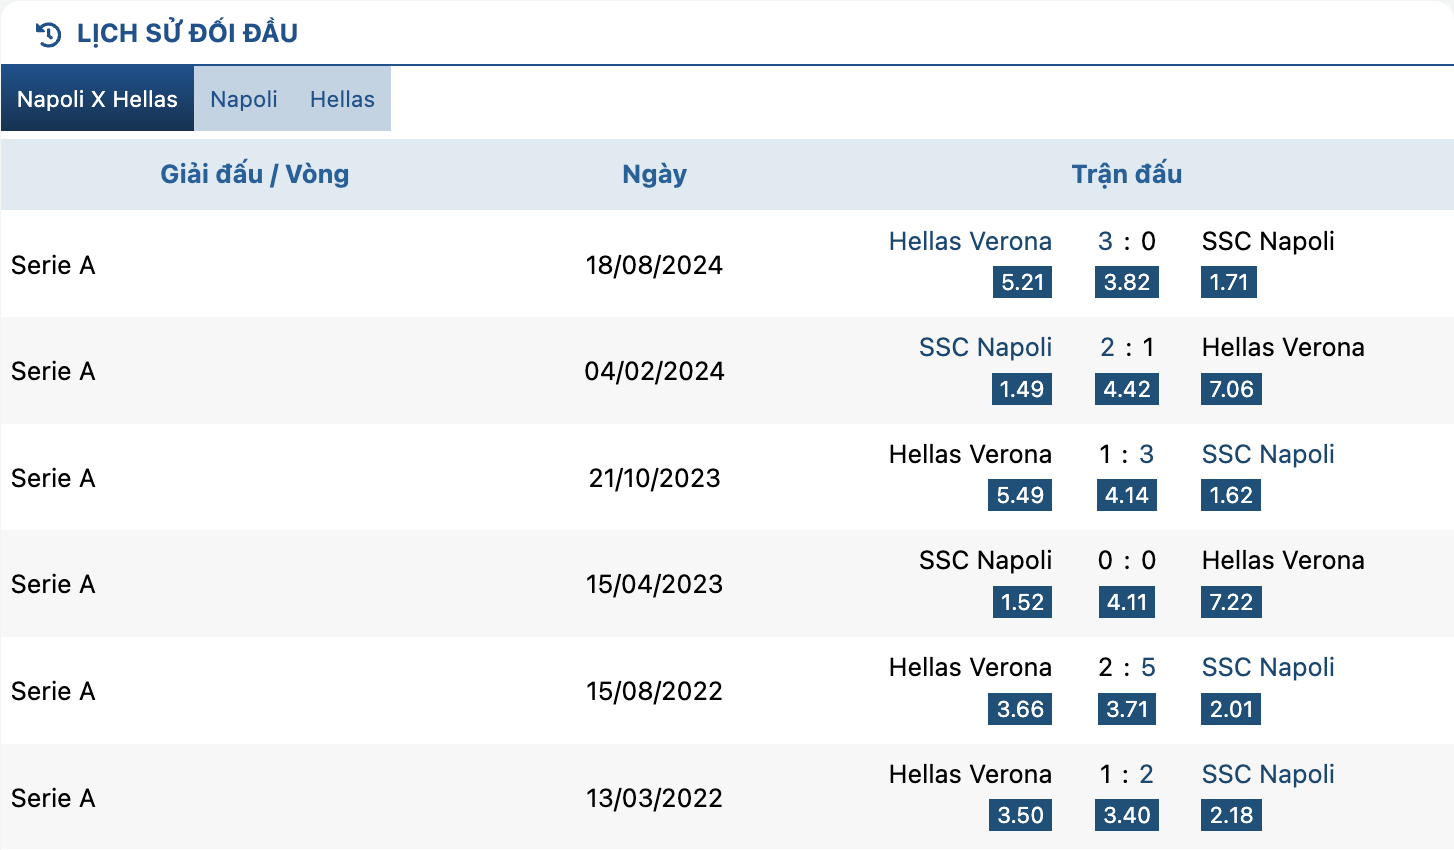Click the Trận đấu column header
The width and height of the screenshot is (1454, 850).
(x=1127, y=174)
